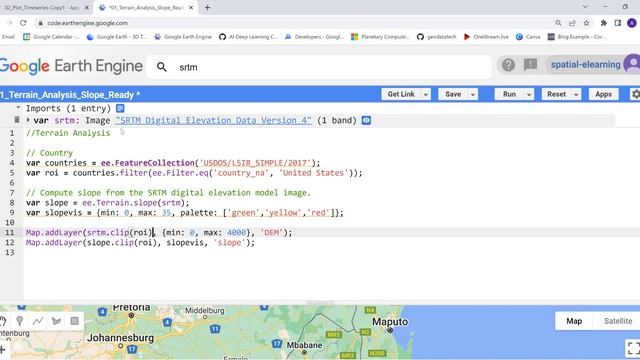640x360 pixels.
Task: Open the Canva bookmark
Action: (528, 37)
